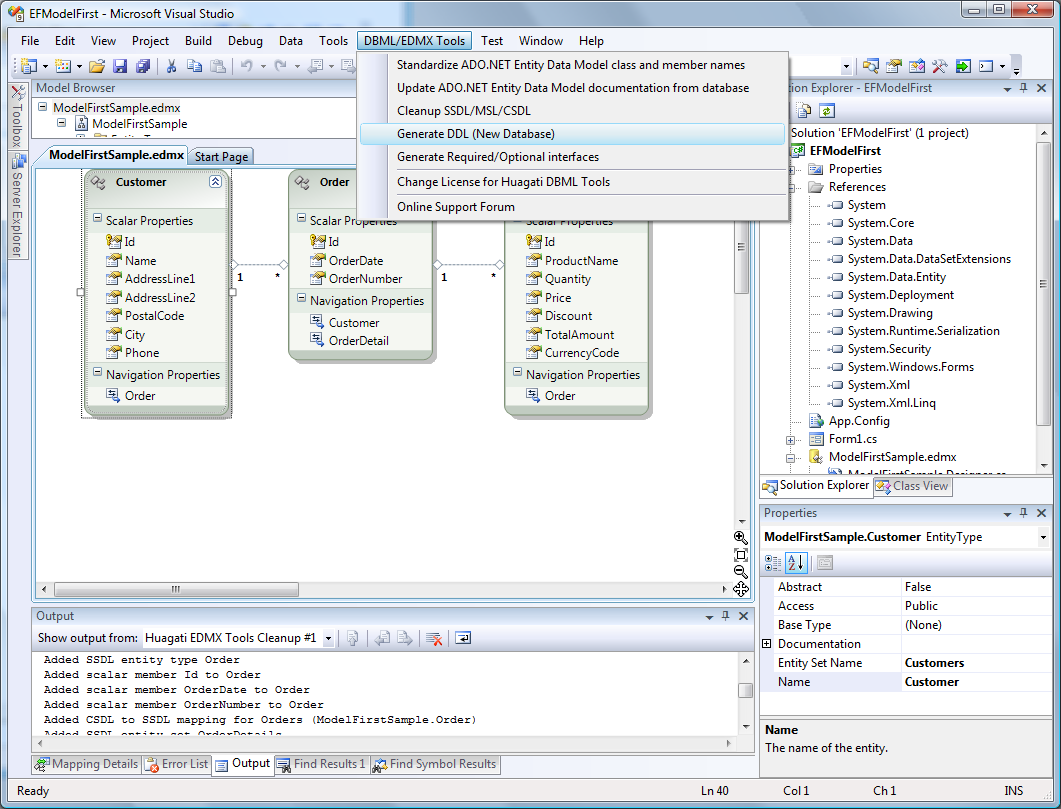
Task: Switch to the Class View tab
Action: tap(912, 486)
